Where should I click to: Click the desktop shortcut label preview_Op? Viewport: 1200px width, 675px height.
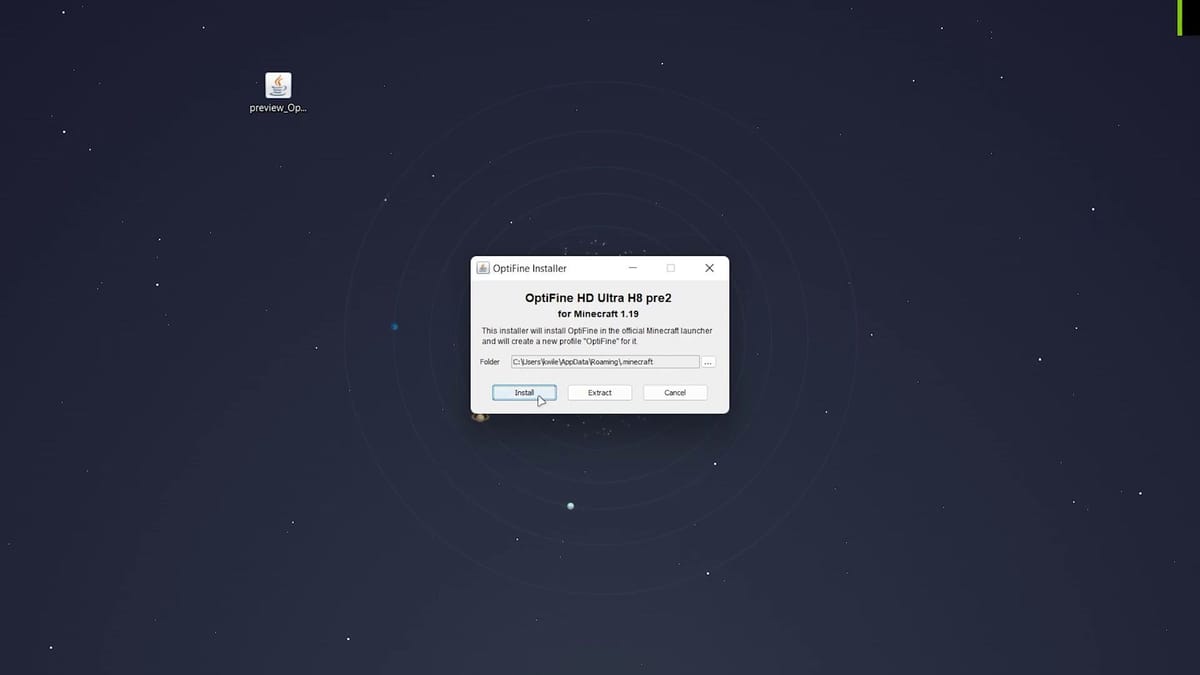pos(277,107)
